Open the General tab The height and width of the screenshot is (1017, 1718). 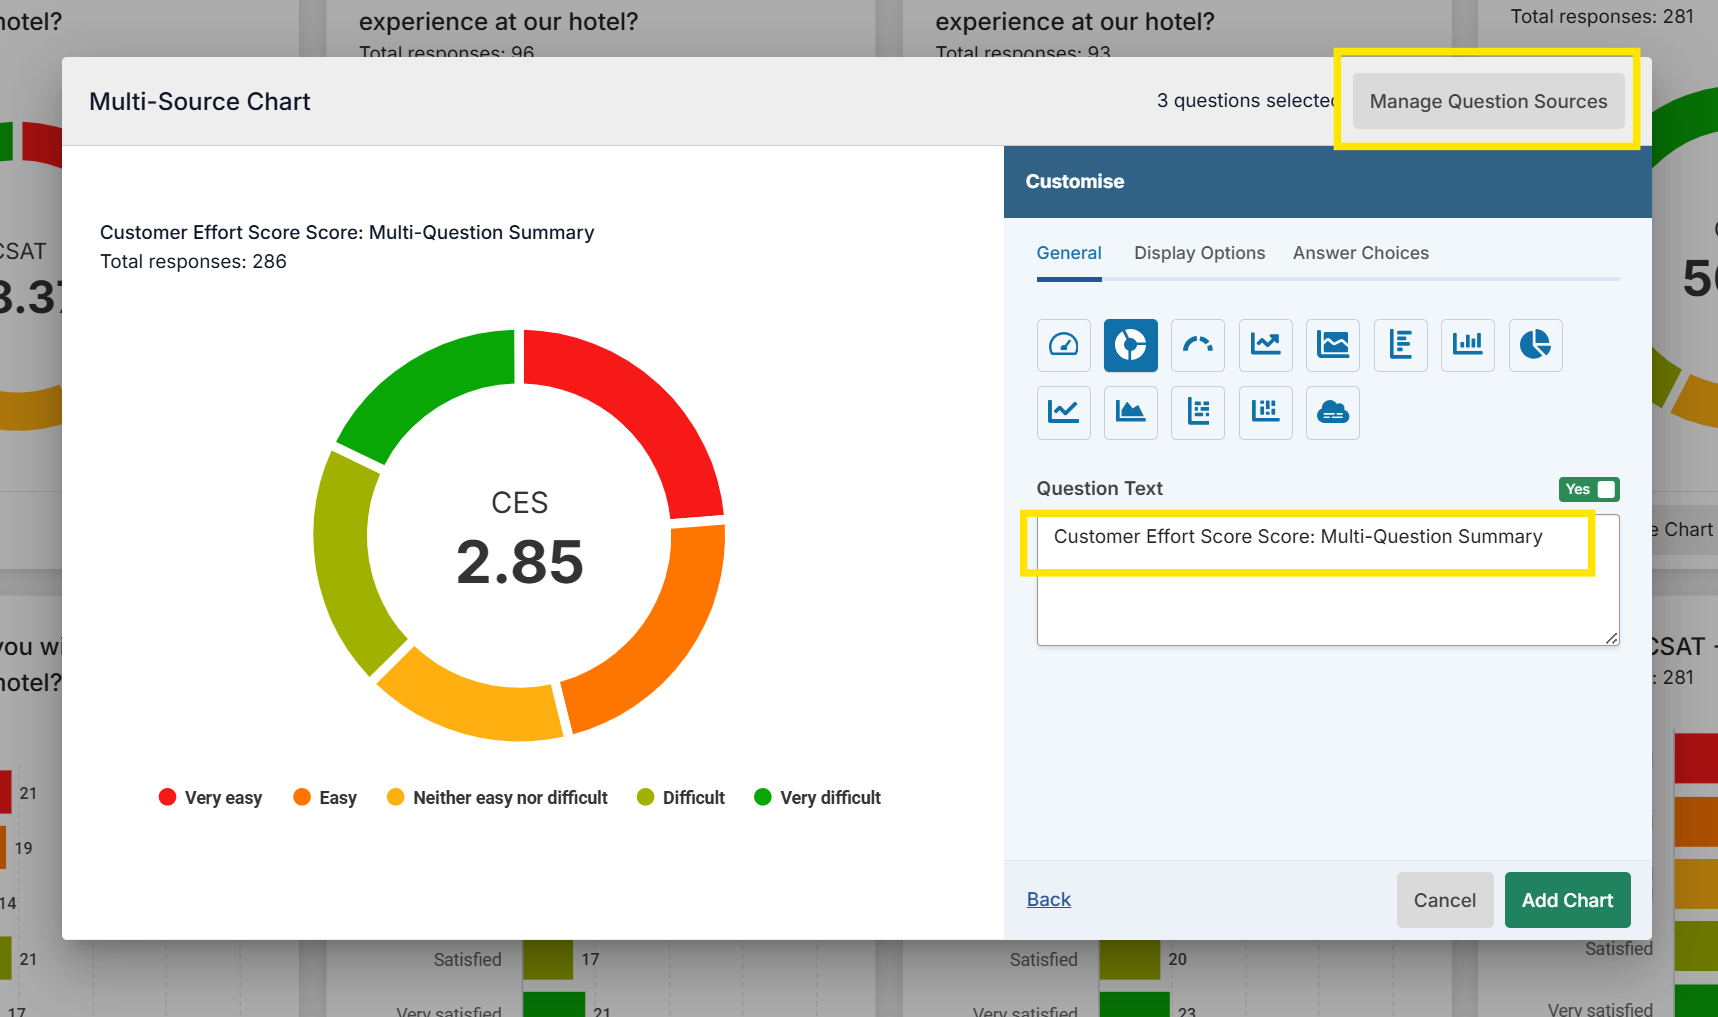(1068, 253)
